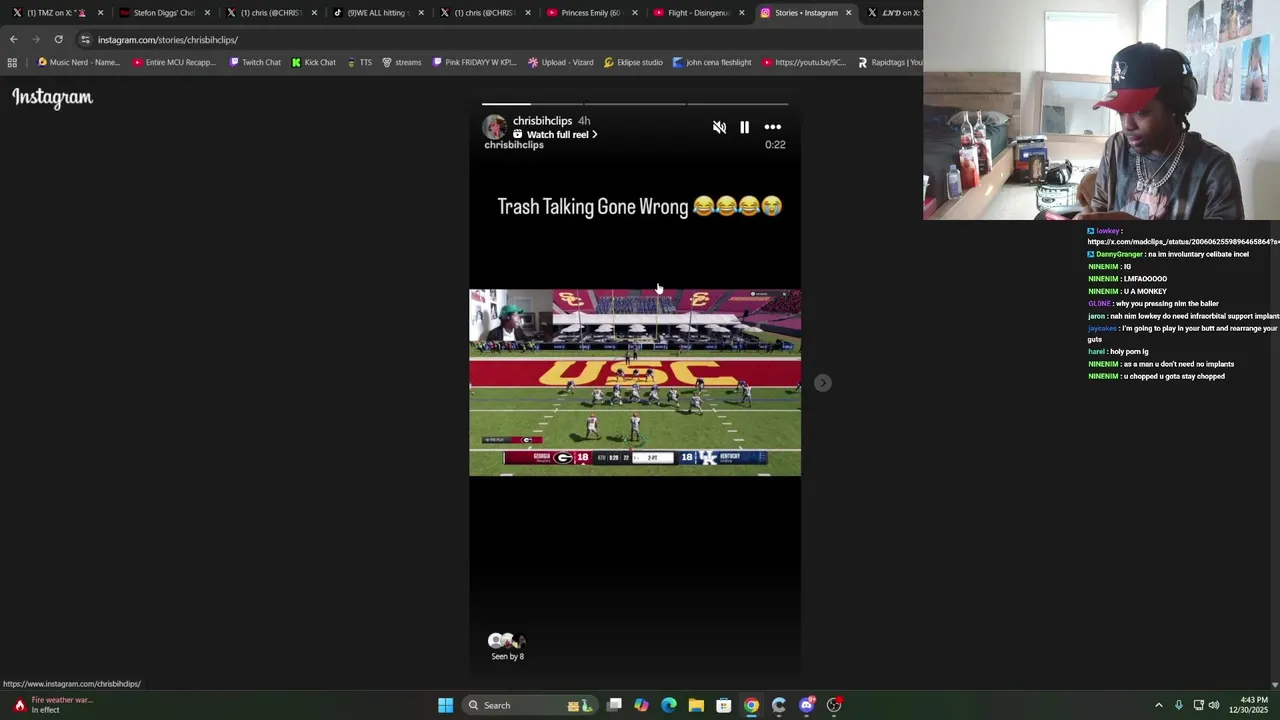Switch to Stefon Diggs tab
The image size is (1280, 720).
pyautogui.click(x=160, y=13)
